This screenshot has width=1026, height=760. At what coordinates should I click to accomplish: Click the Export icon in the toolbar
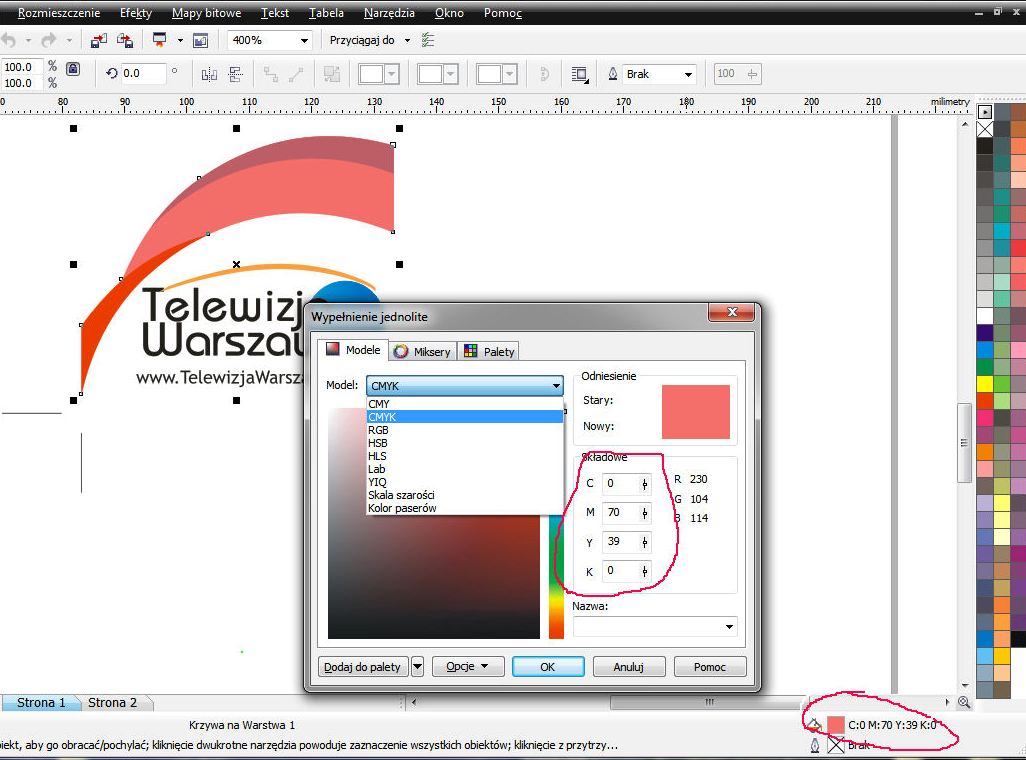[125, 41]
